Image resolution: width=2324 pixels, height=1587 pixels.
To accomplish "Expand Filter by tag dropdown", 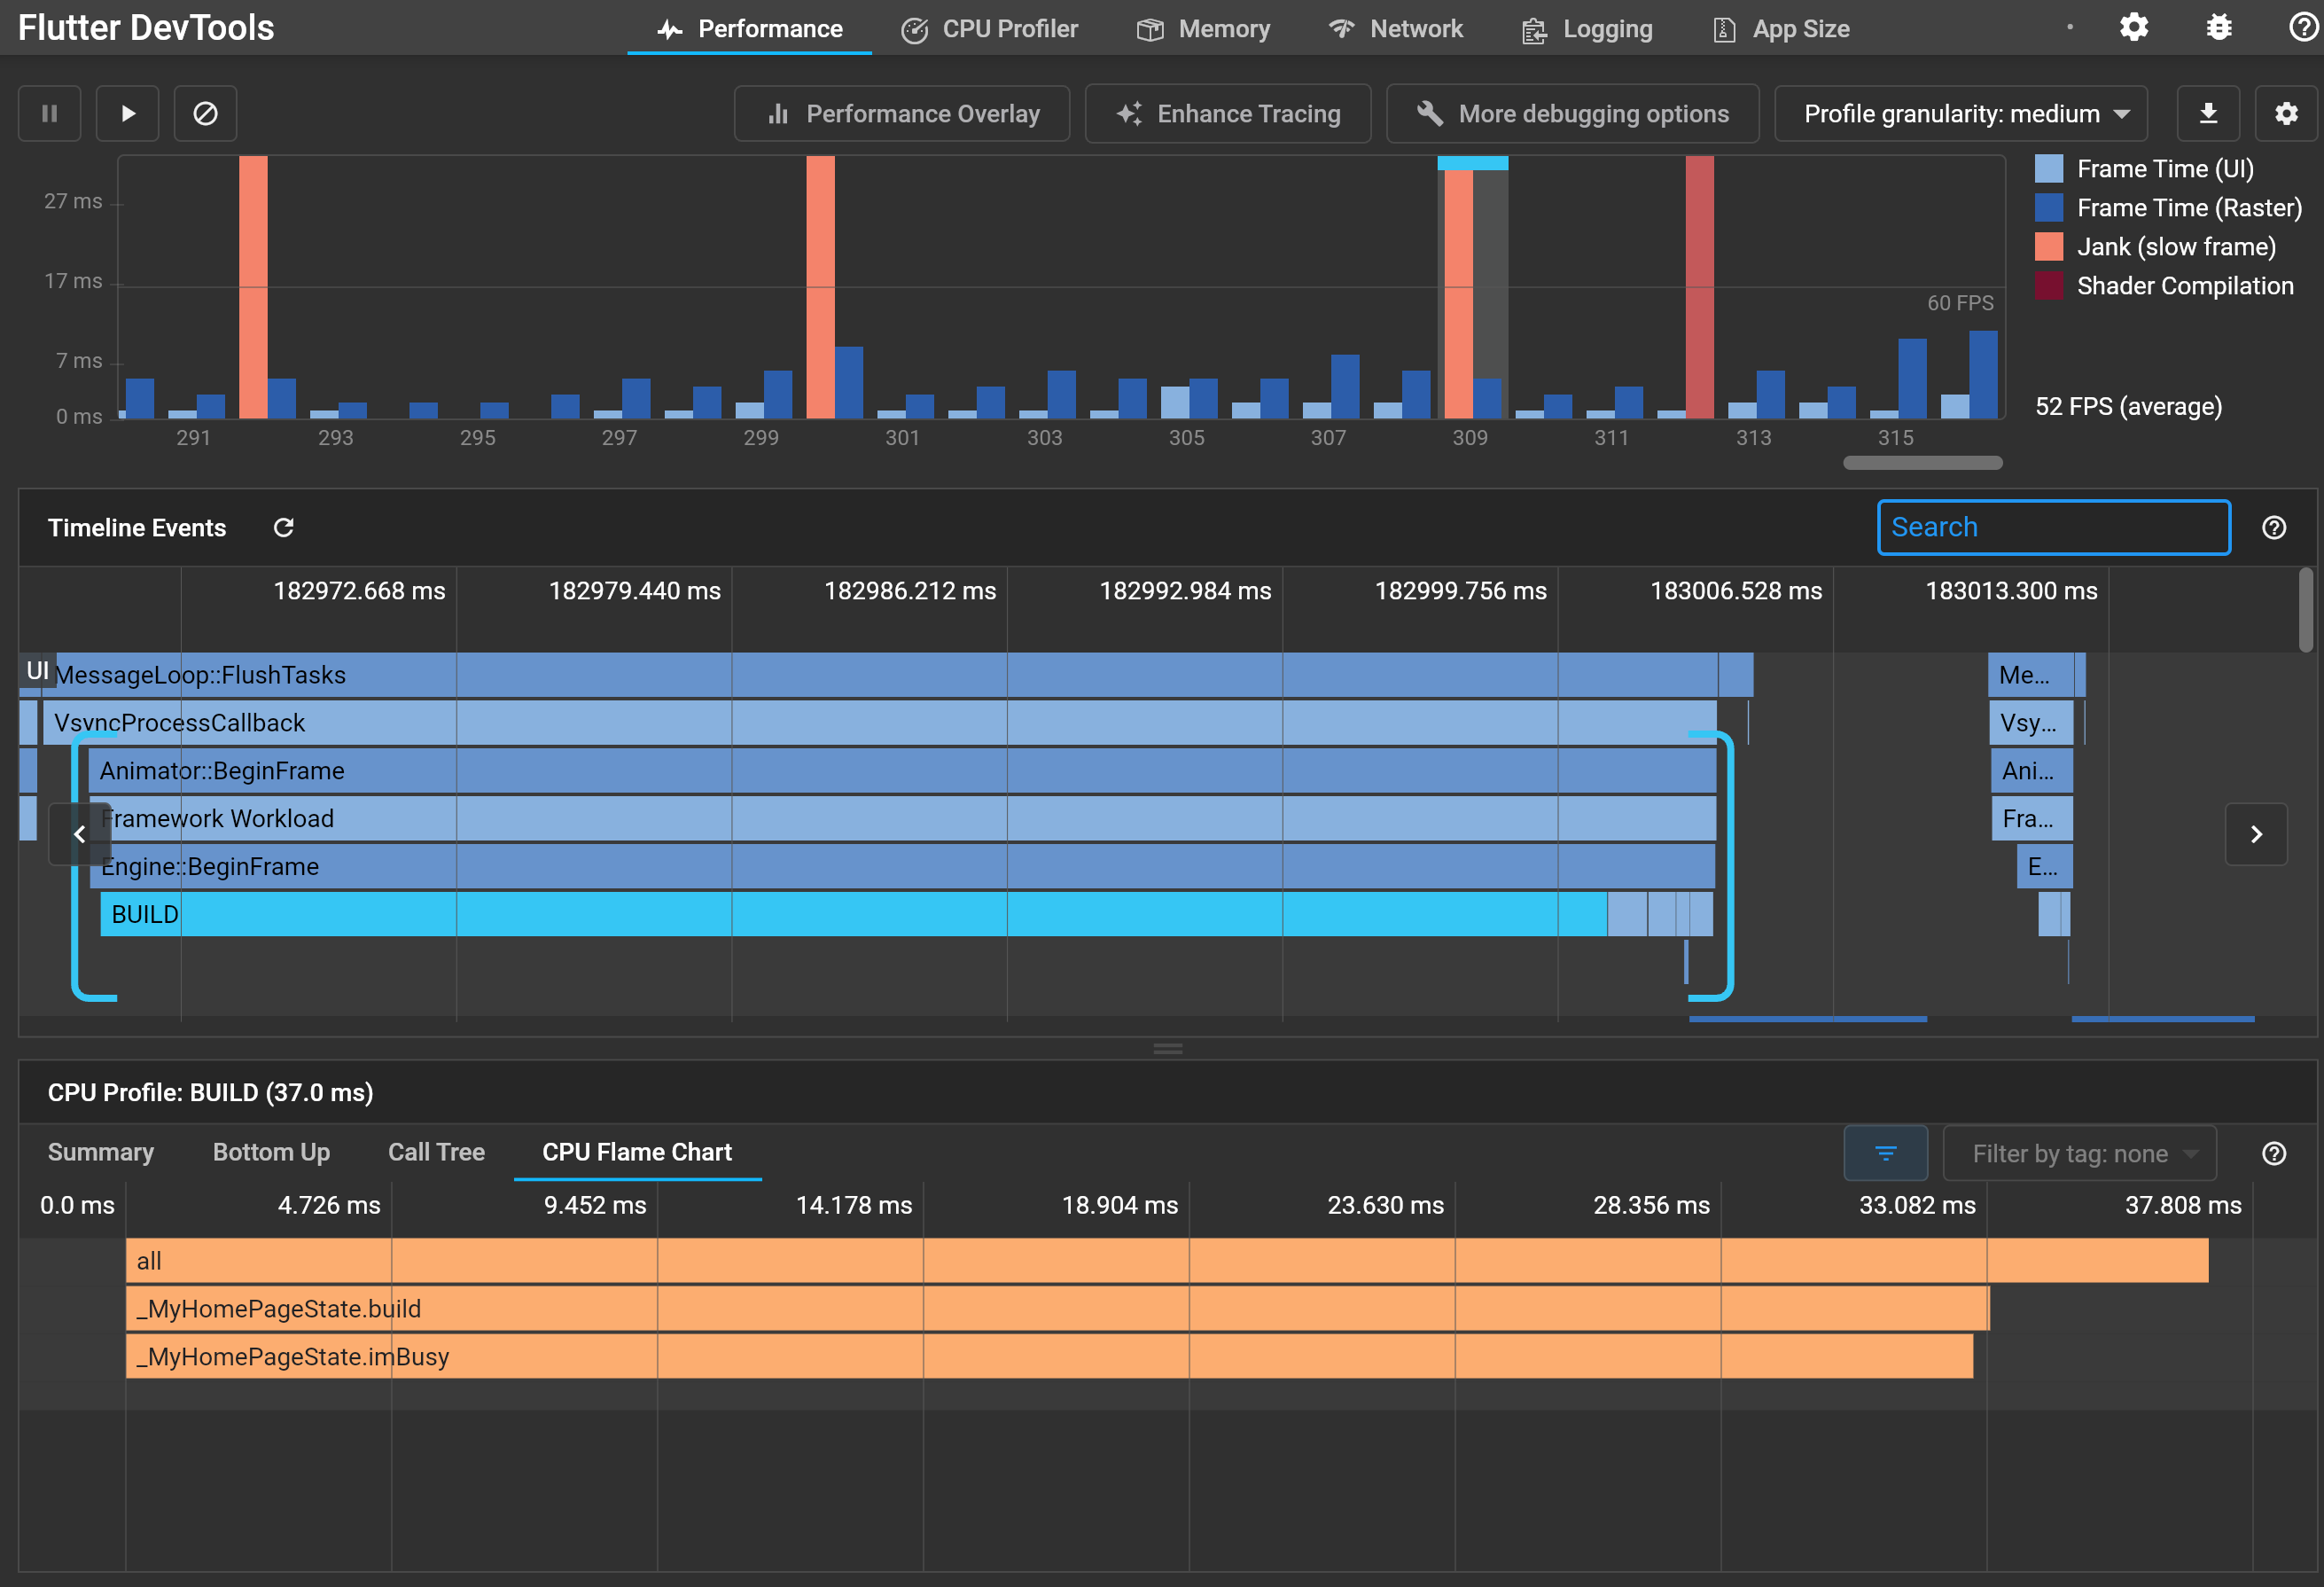I will pos(2079,1153).
